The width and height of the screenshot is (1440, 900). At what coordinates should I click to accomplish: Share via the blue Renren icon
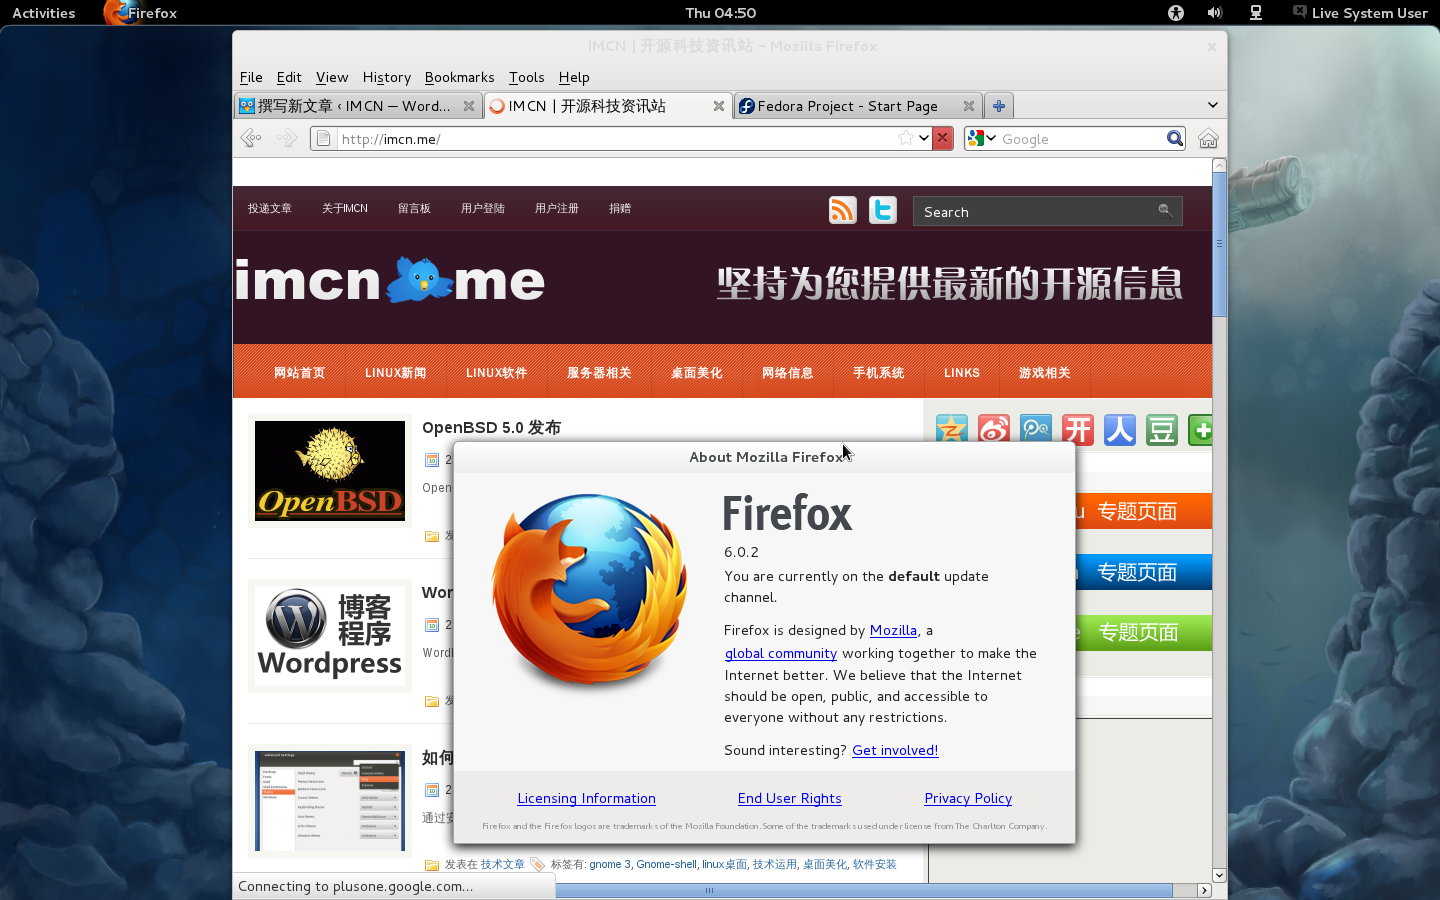(1120, 430)
